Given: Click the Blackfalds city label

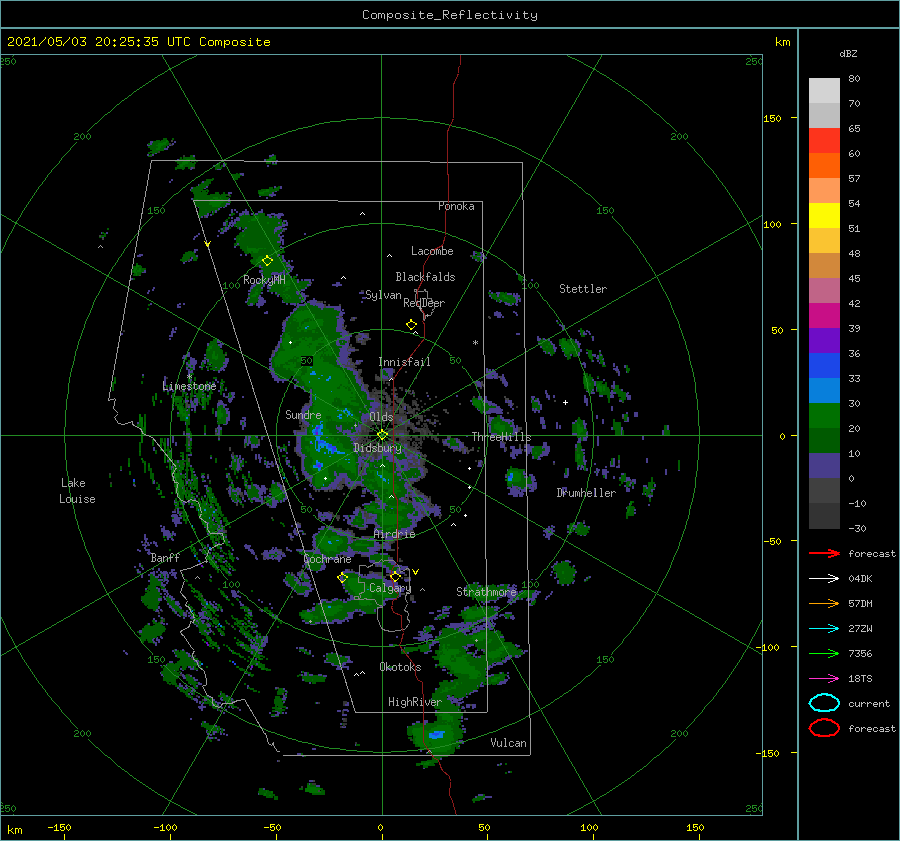Looking at the screenshot, I should (x=425, y=277).
